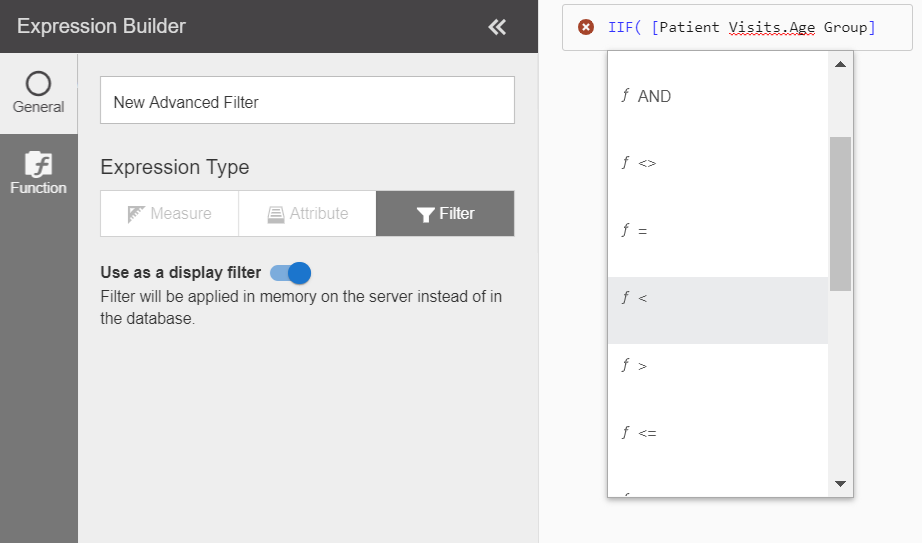Click the New Advanced Filter name field
Viewport: 922px width, 543px height.
(x=307, y=101)
